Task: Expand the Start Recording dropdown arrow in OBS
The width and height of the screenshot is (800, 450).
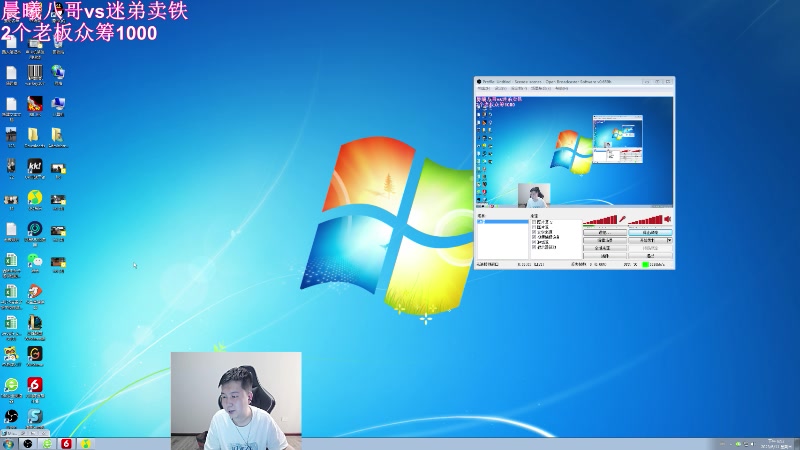Action: [x=669, y=240]
